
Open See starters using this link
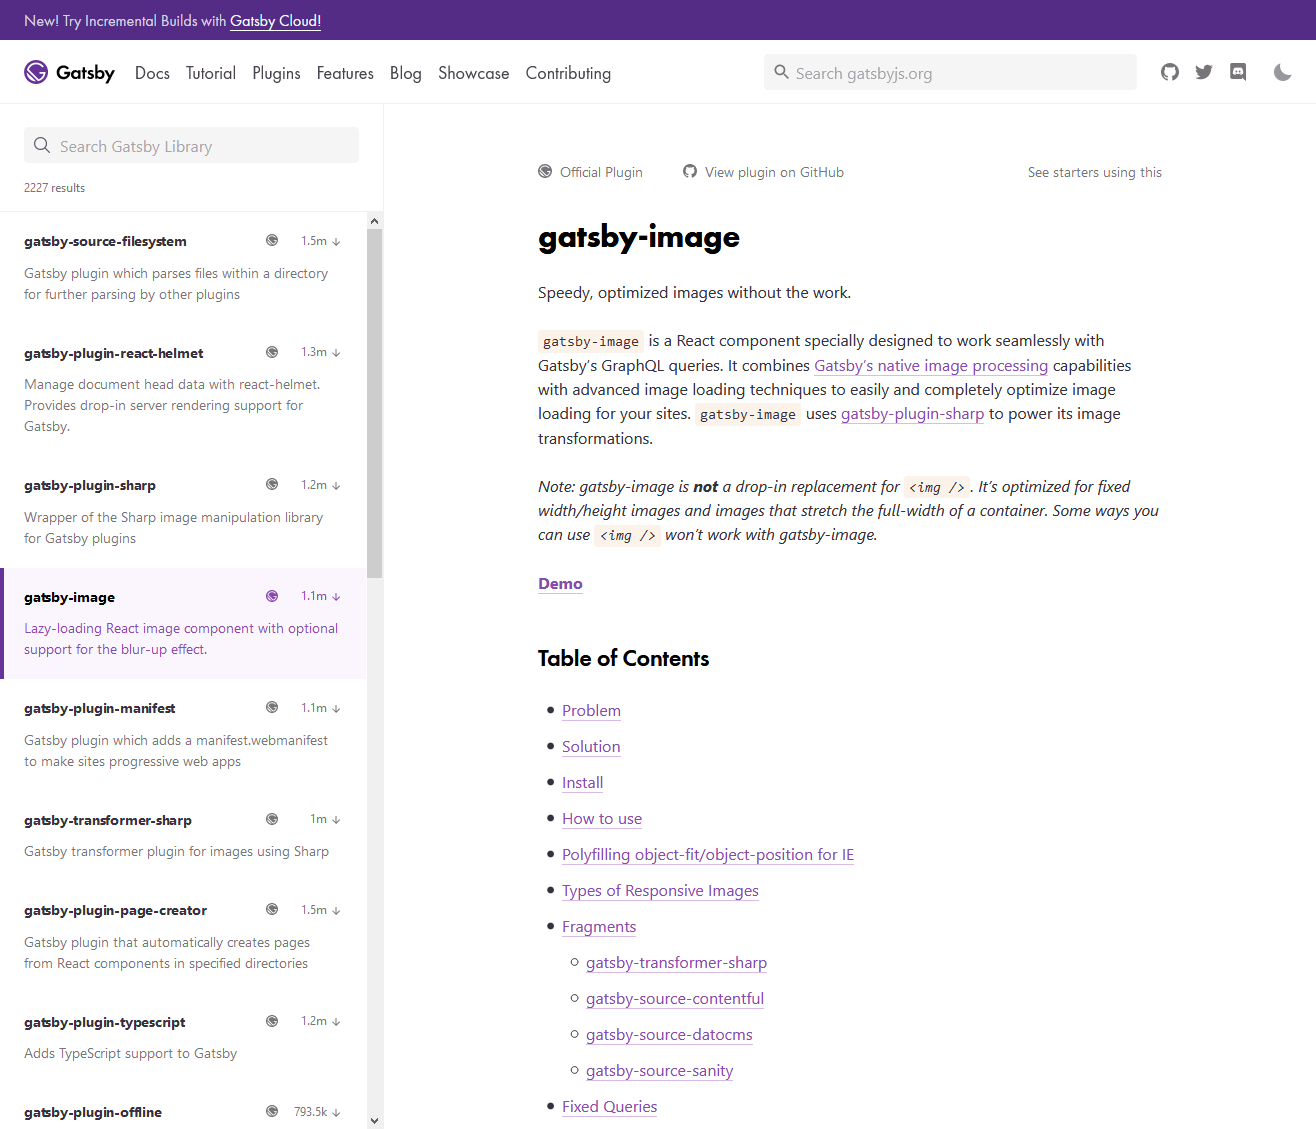[x=1095, y=172]
